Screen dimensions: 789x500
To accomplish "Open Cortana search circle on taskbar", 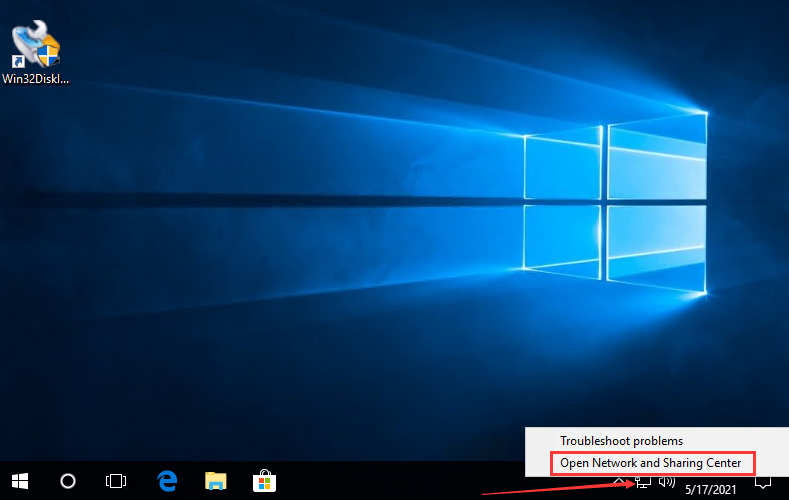I will [x=68, y=481].
